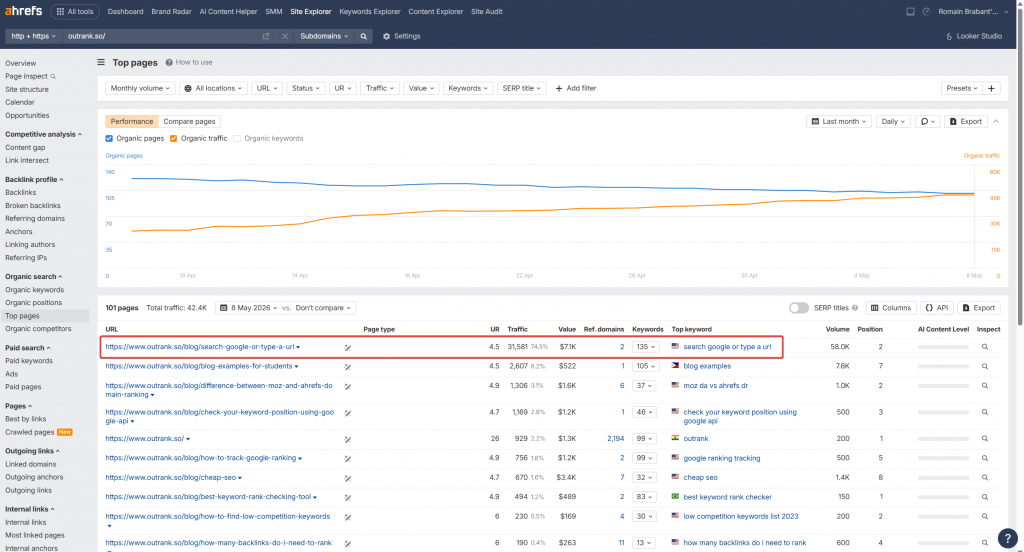
Task: Open the 8 May 2026 date dropdown
Action: point(248,308)
